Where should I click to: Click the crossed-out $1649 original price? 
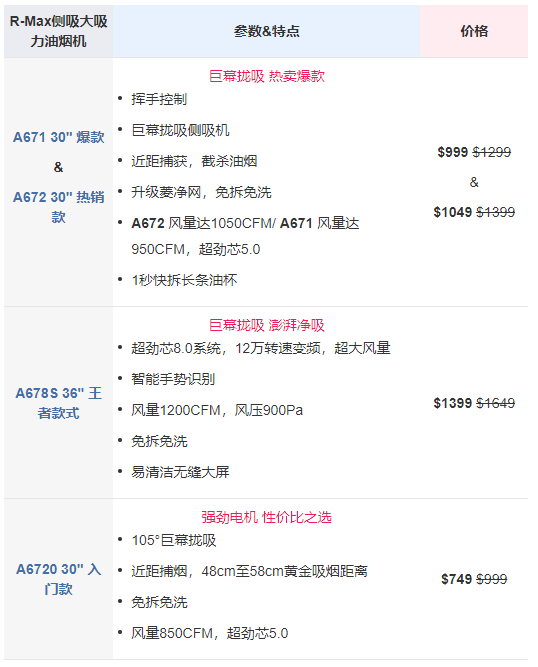point(495,403)
